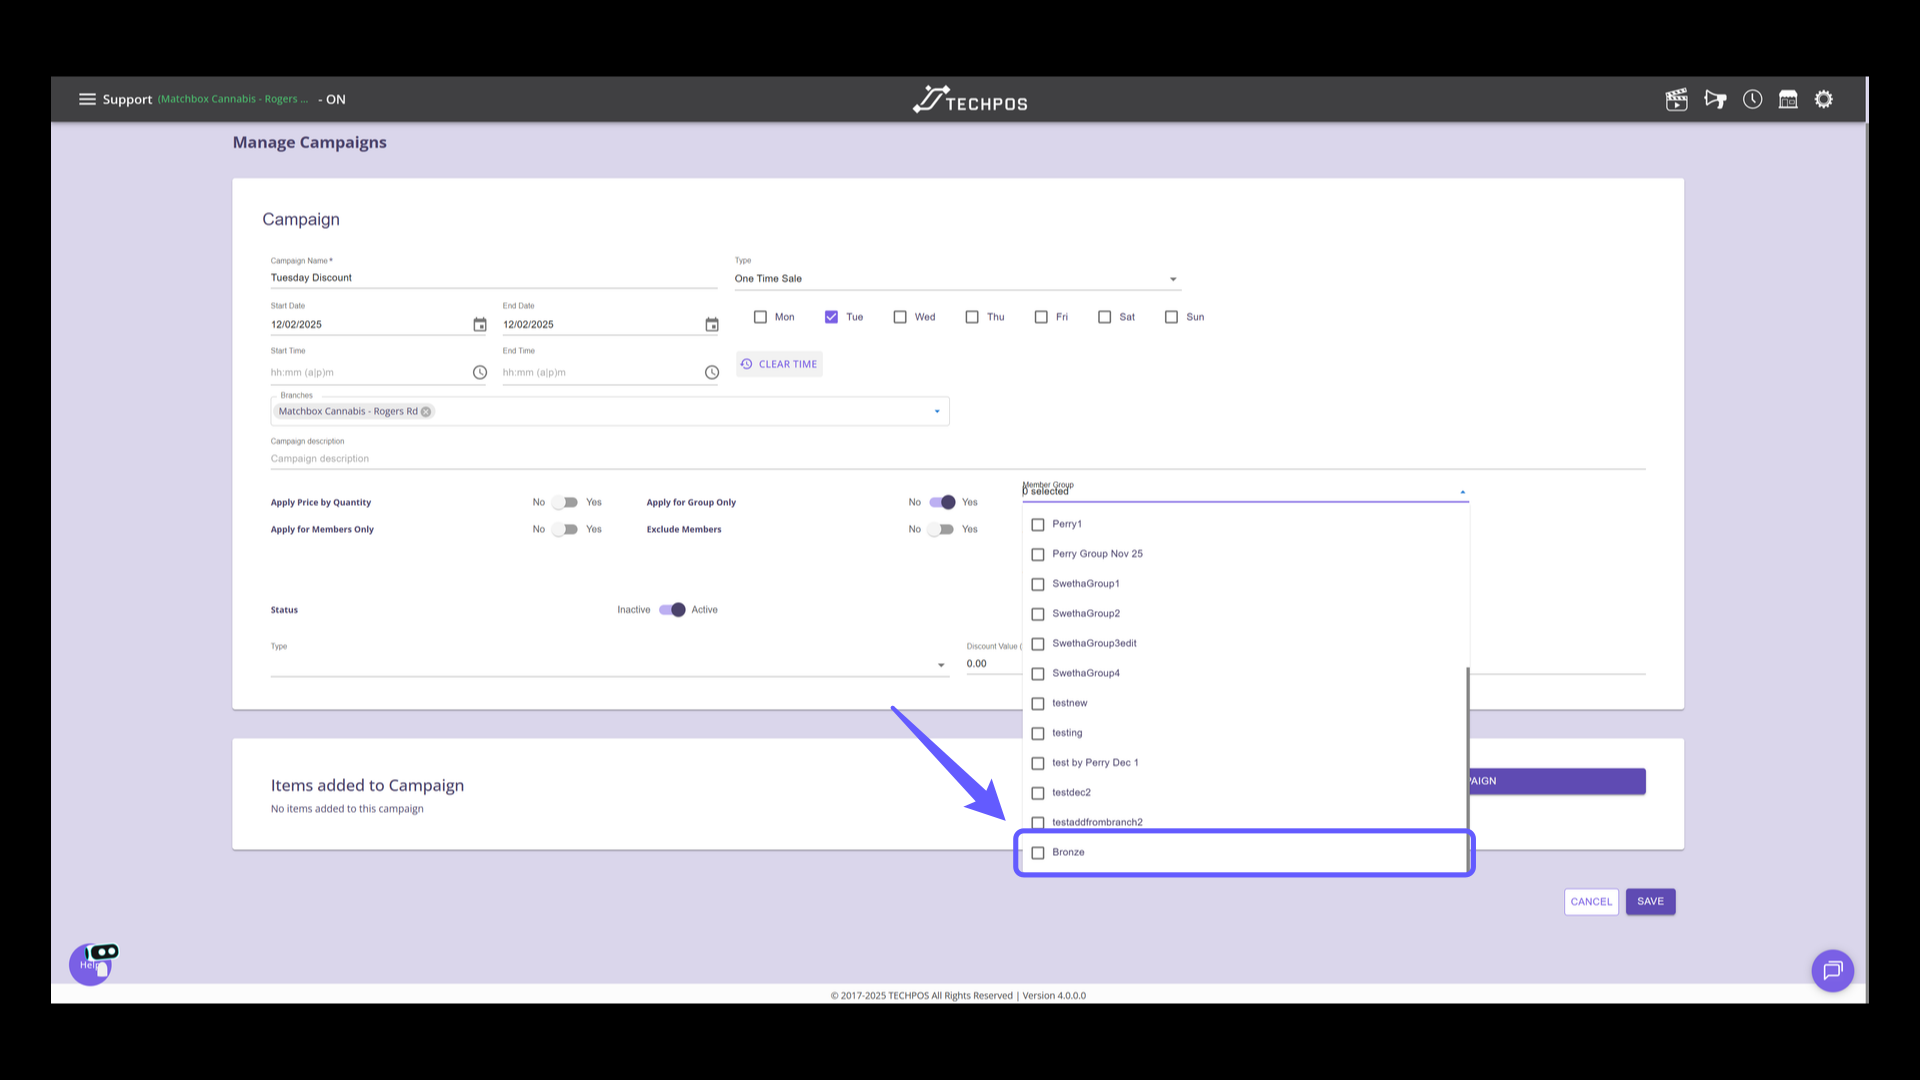1920x1080 pixels.
Task: Collapse the Member Group dropdown
Action: [x=1462, y=492]
